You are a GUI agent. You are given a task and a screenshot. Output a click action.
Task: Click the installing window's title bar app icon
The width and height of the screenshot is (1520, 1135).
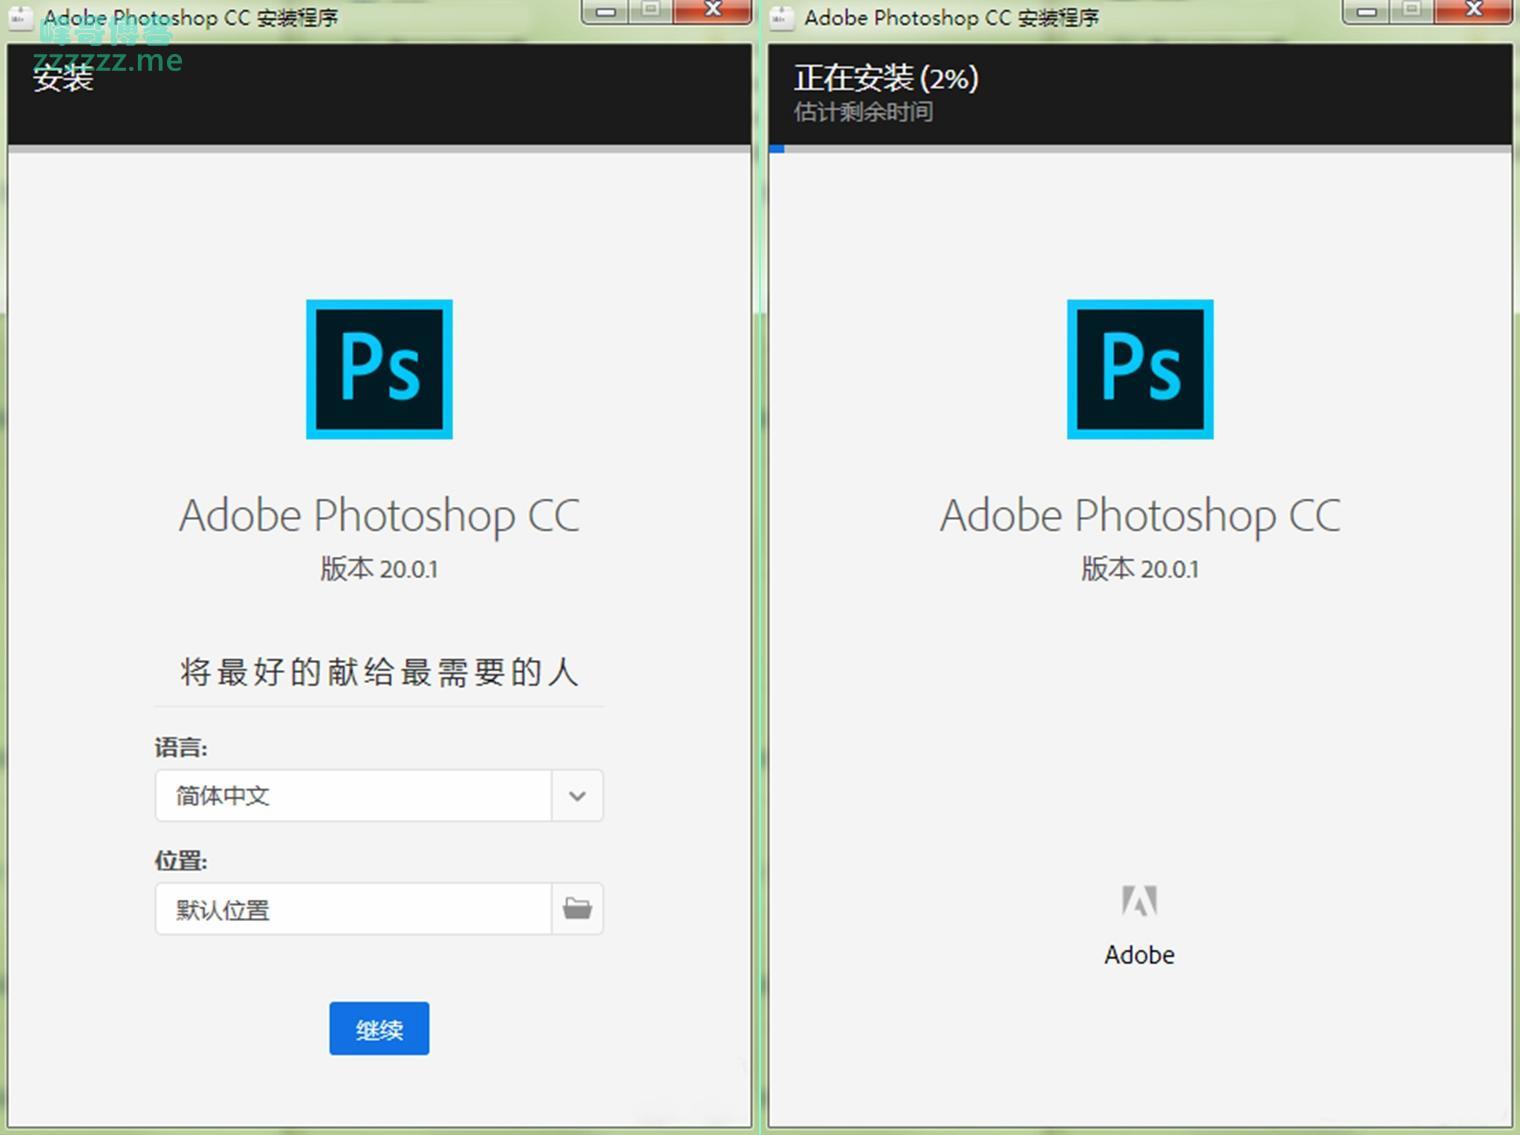click(782, 17)
